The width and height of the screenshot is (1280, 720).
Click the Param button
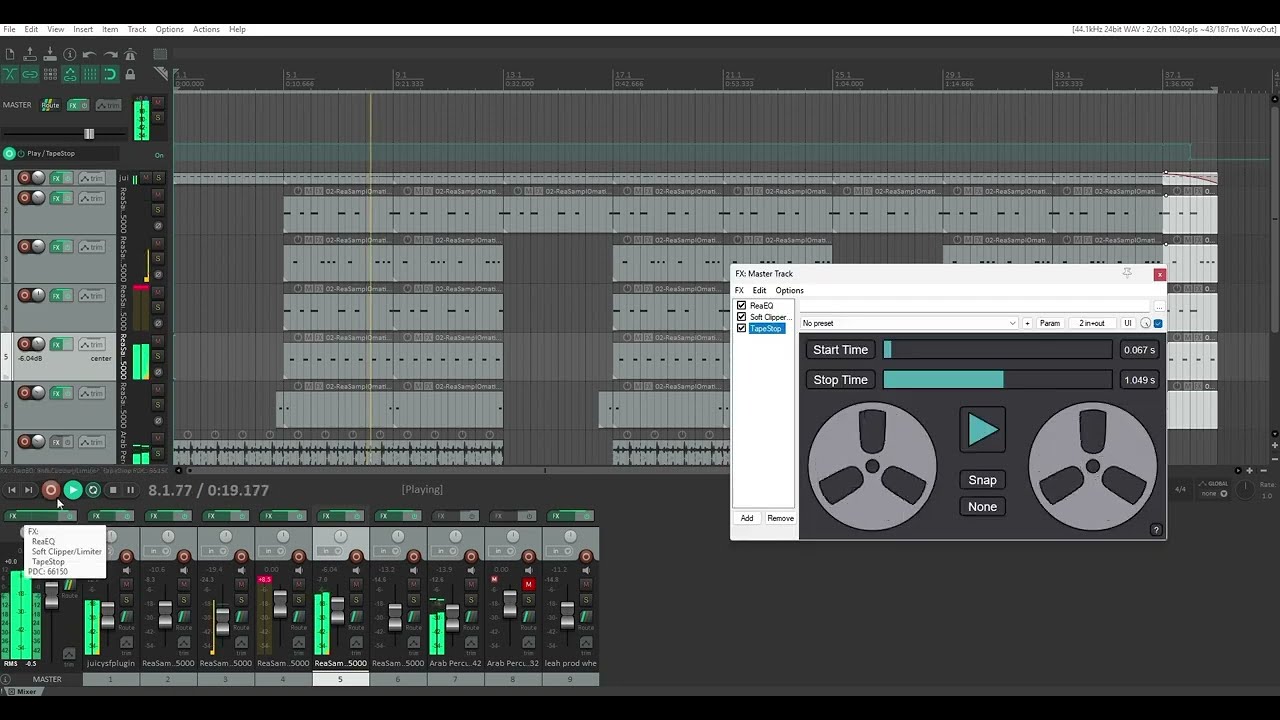[1050, 323]
